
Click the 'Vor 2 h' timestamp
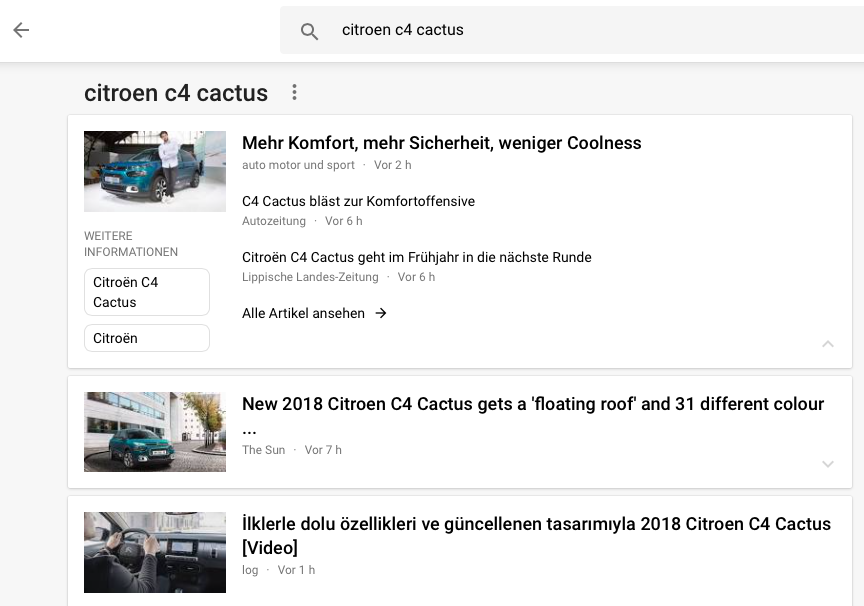[392, 165]
